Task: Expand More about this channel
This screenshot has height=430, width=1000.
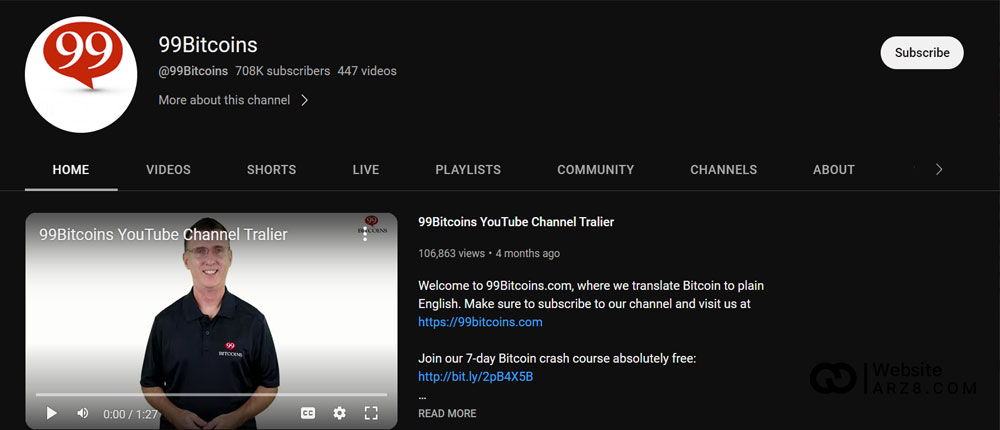Action: click(233, 100)
